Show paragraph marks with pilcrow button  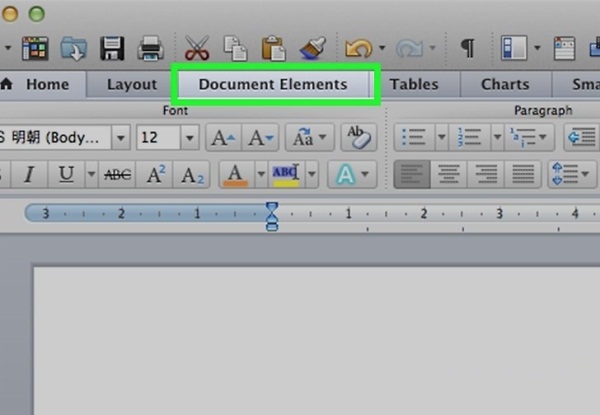coord(467,47)
